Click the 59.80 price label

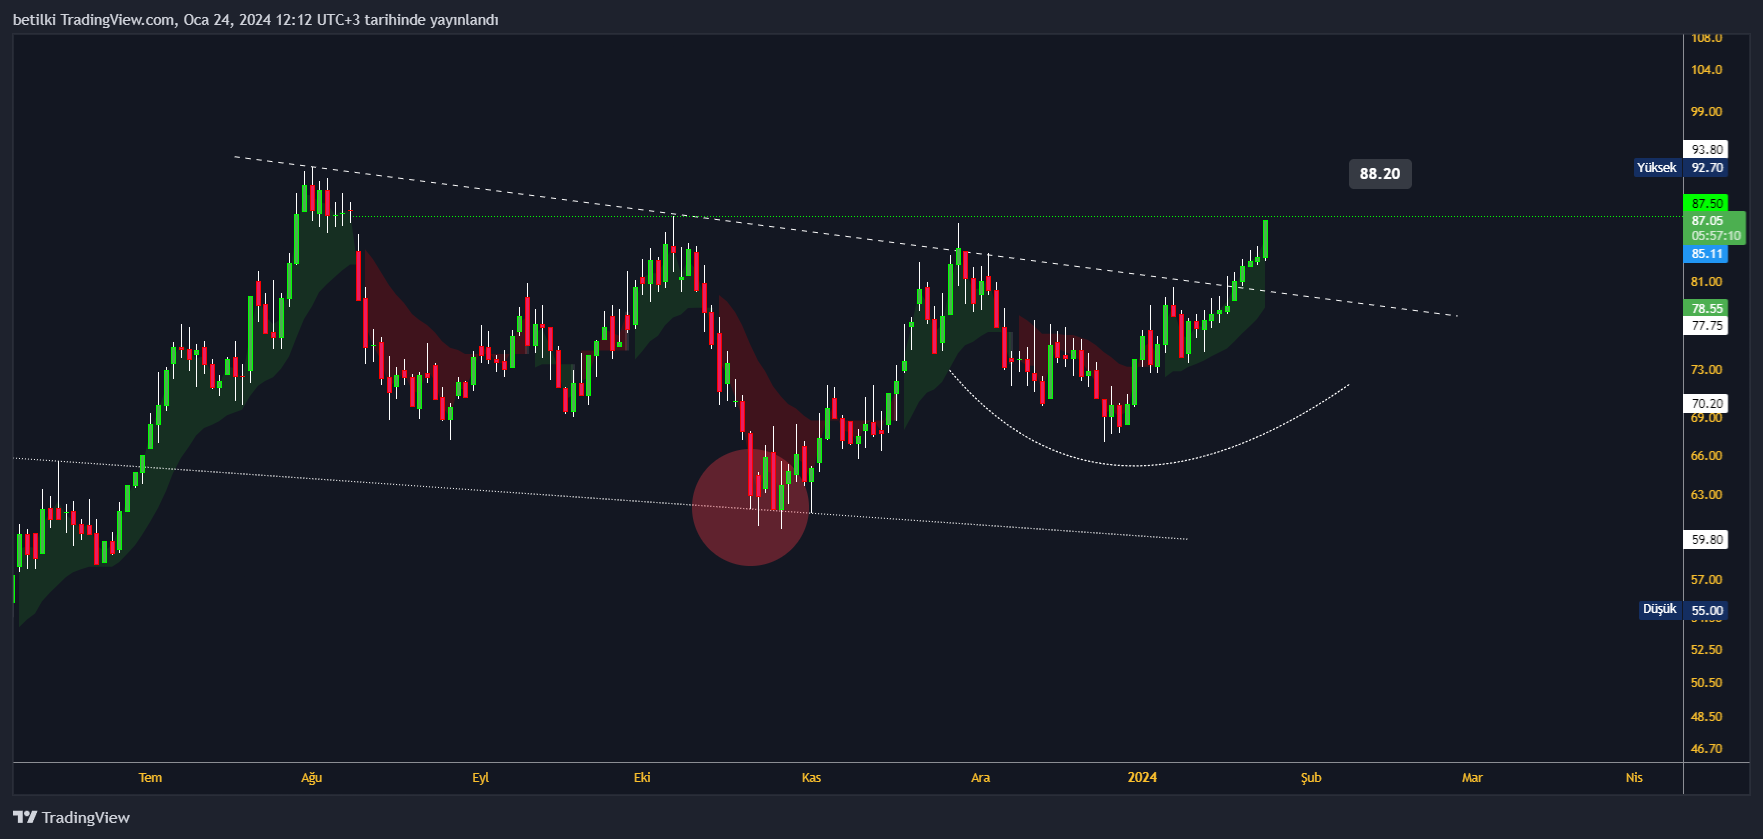coord(1707,540)
